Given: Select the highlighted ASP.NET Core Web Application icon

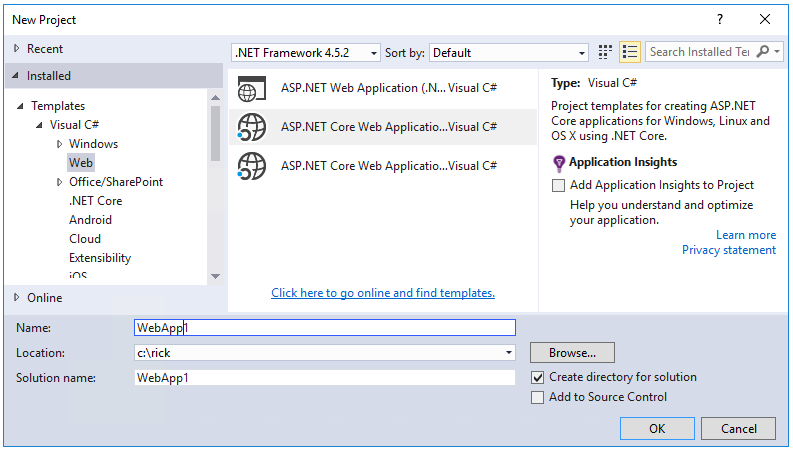Looking at the screenshot, I should coord(251,127).
